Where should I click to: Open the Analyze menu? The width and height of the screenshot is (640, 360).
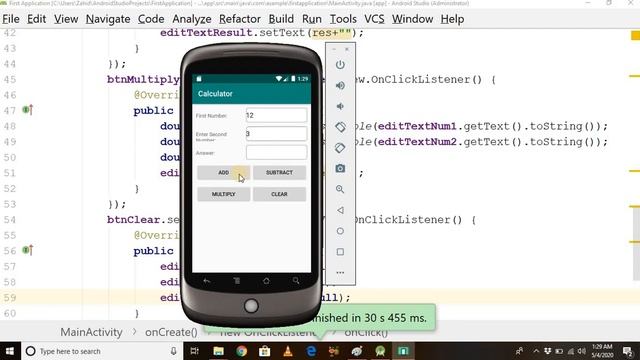click(191, 19)
